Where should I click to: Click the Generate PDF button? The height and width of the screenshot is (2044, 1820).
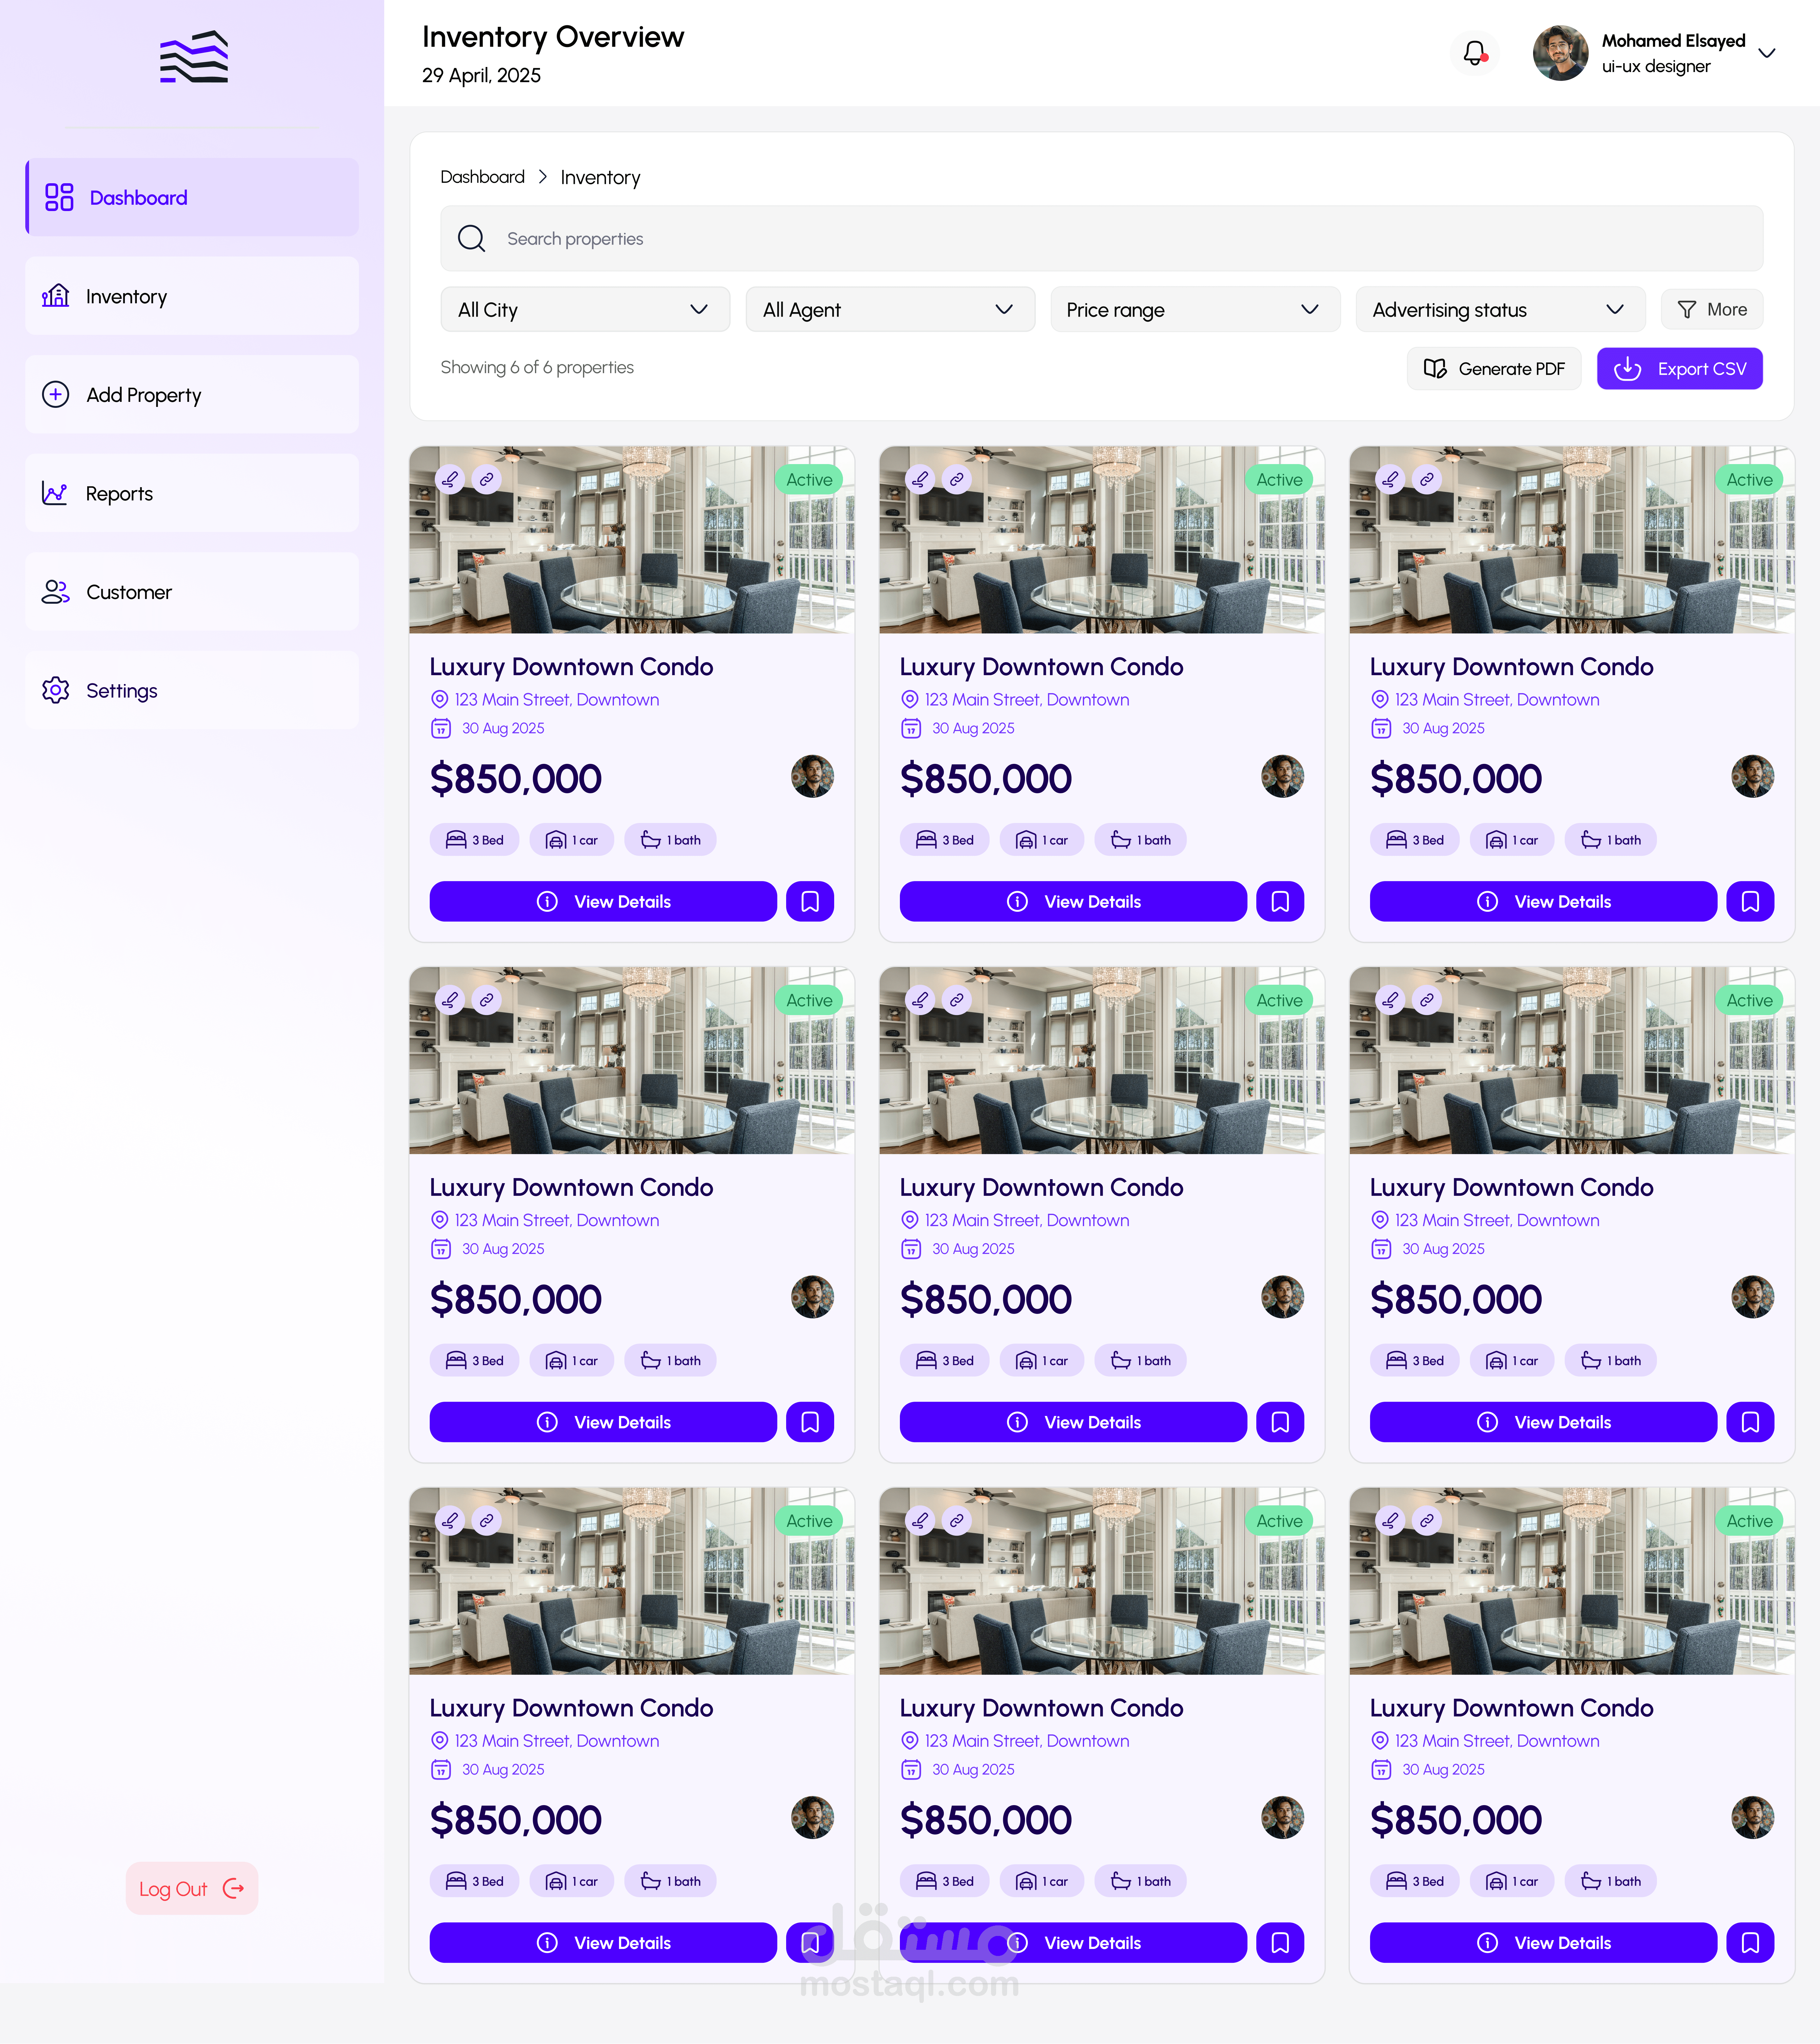click(1494, 369)
